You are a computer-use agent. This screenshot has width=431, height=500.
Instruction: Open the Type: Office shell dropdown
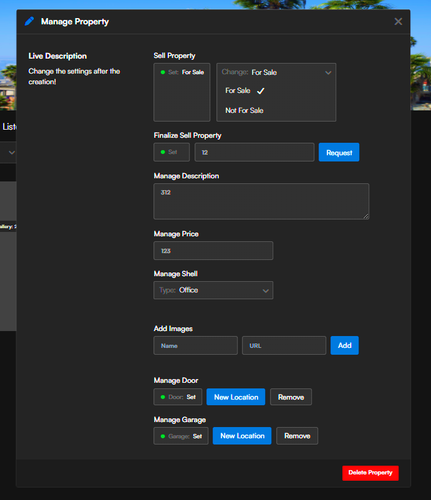click(x=213, y=290)
